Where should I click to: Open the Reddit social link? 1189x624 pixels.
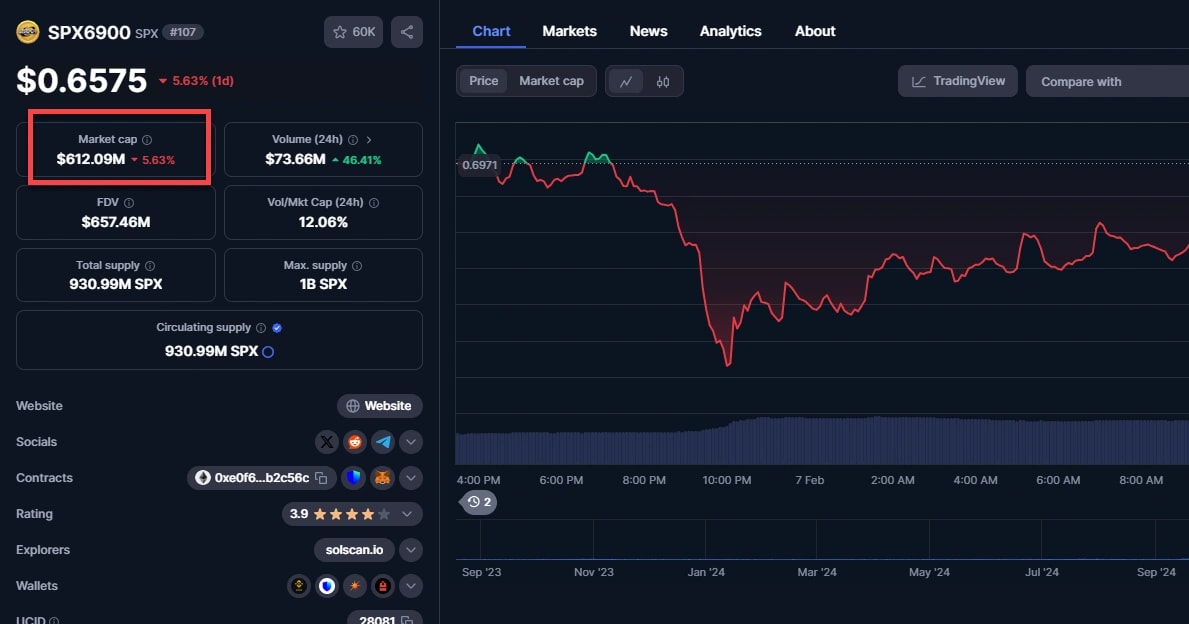coord(355,442)
